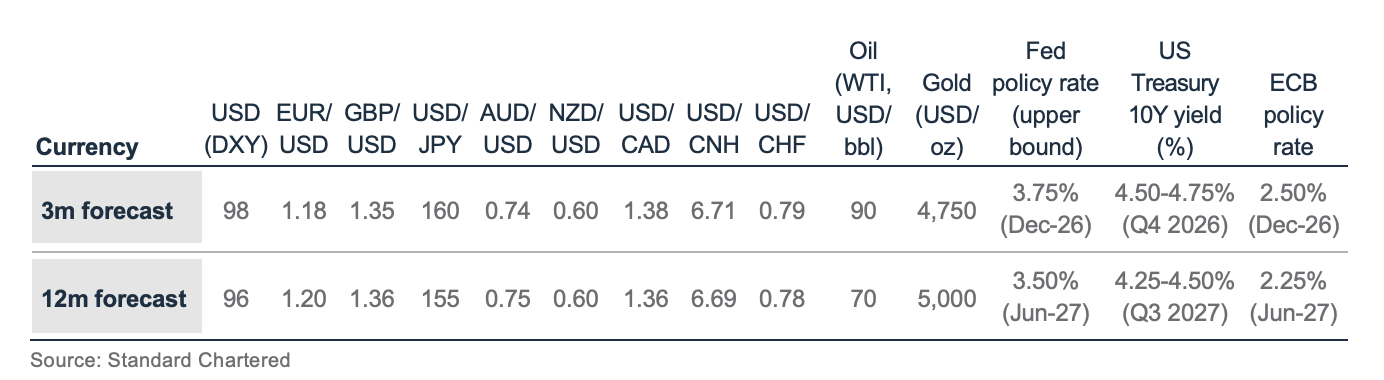Select the 2.25% (Jun-27) ECB rate cell

[1294, 296]
